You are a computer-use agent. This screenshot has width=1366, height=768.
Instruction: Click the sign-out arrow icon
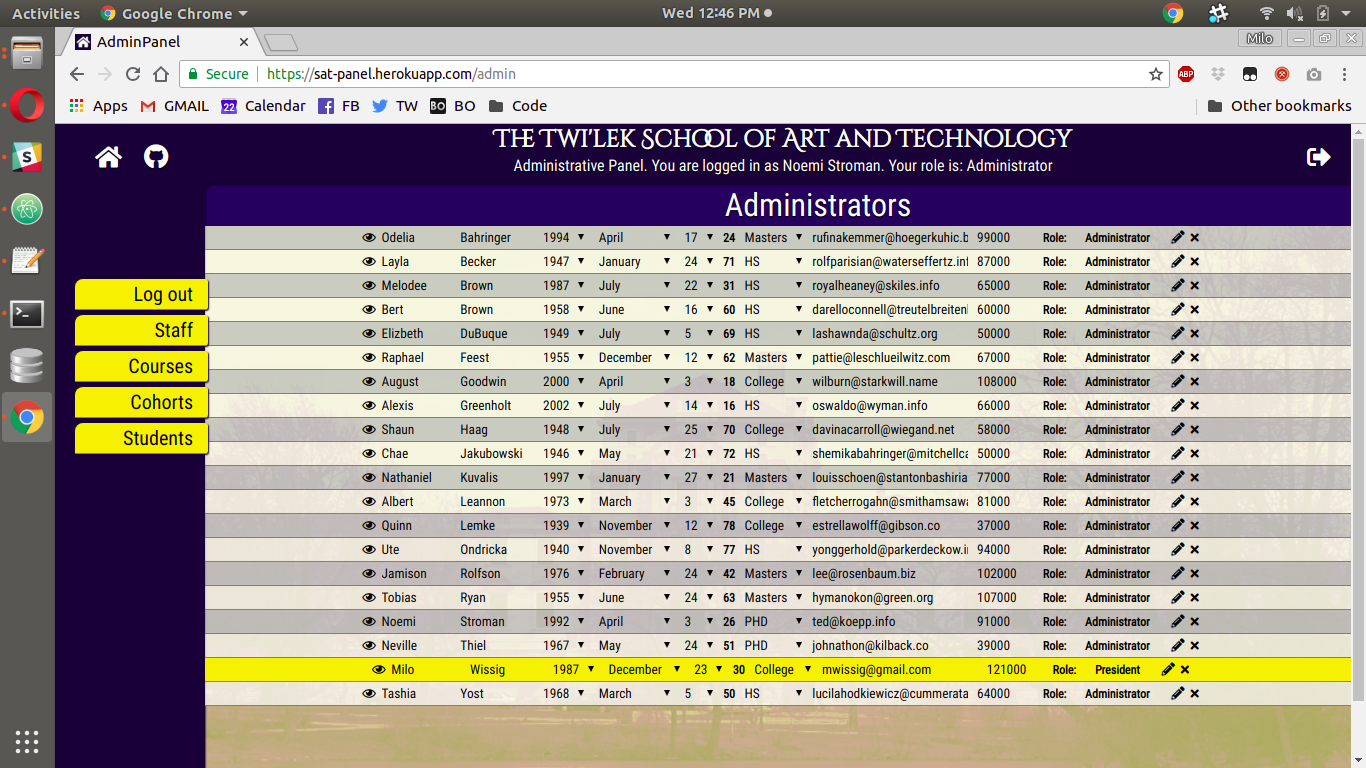pyautogui.click(x=1319, y=157)
